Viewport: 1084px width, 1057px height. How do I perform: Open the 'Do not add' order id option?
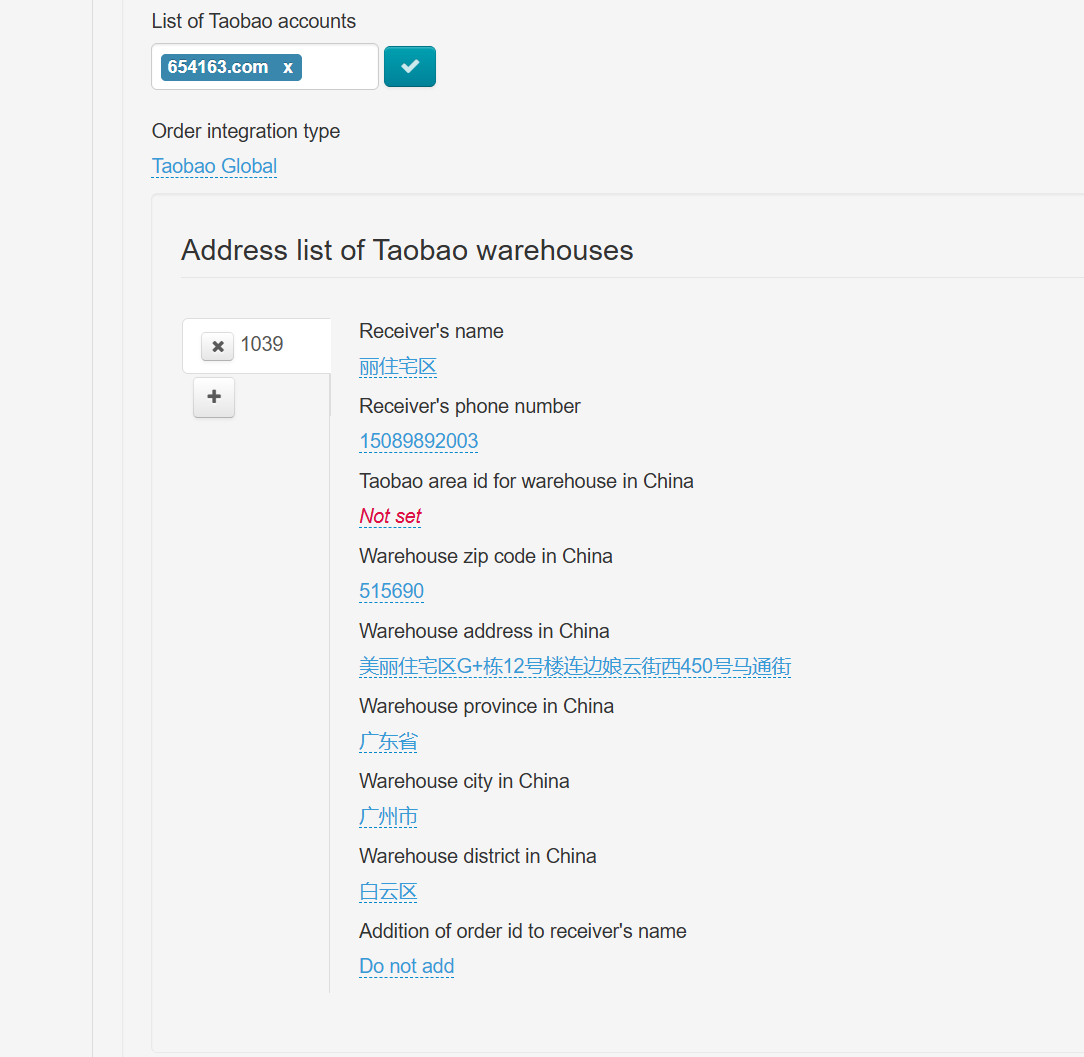[x=406, y=966]
